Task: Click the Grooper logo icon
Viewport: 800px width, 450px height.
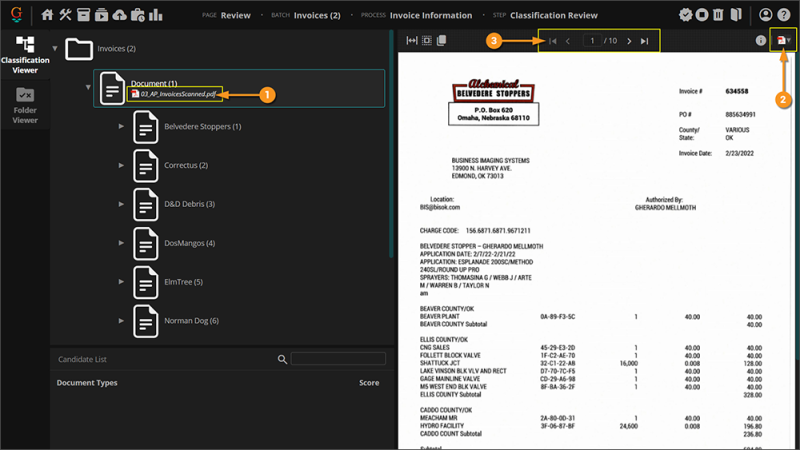Action: click(x=16, y=14)
